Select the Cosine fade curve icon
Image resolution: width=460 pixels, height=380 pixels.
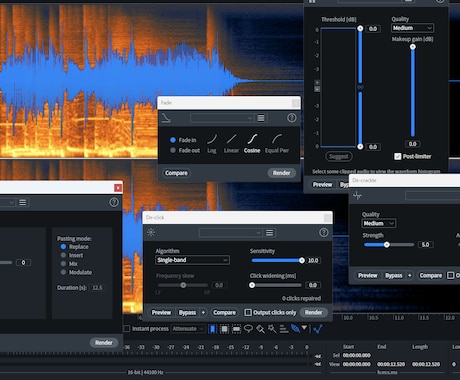252,139
